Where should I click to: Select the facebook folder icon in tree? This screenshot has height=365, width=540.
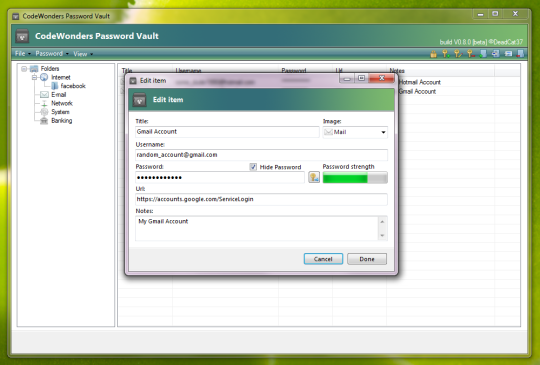pyautogui.click(x=54, y=86)
